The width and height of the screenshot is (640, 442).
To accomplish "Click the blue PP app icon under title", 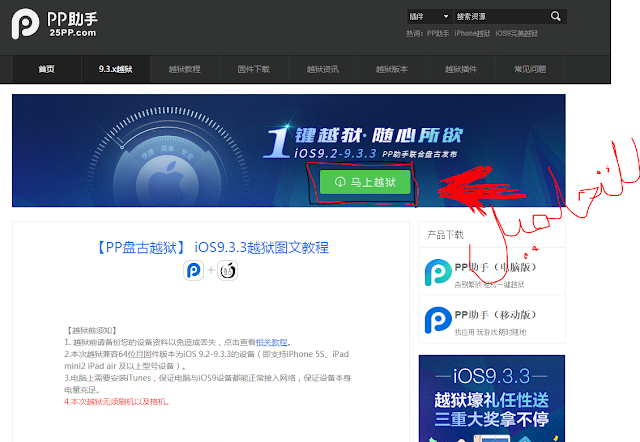I will (x=193, y=270).
